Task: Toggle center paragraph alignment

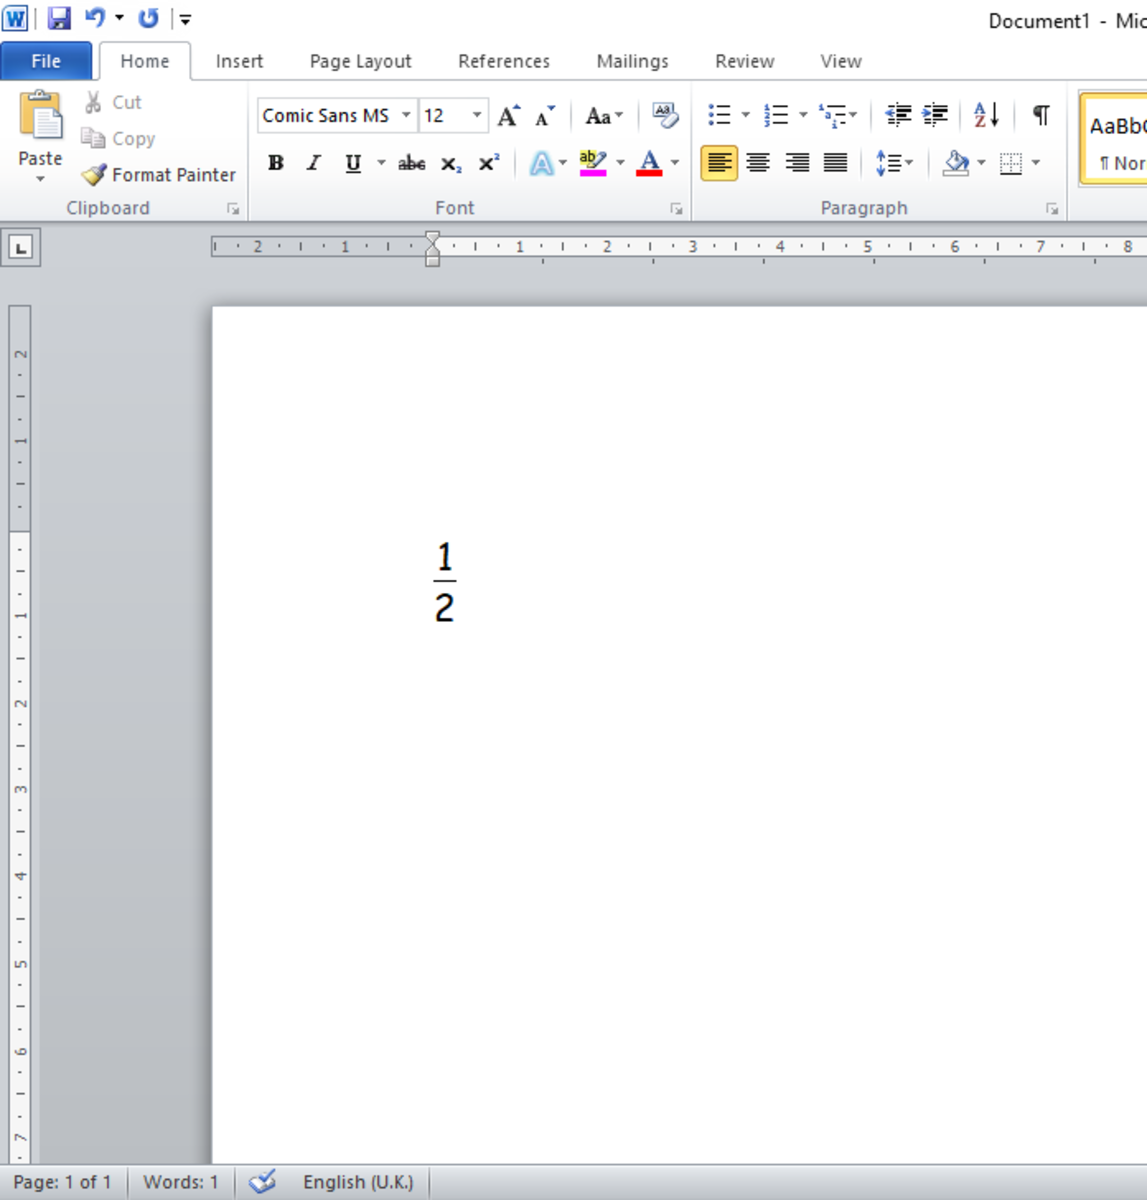Action: click(x=759, y=162)
